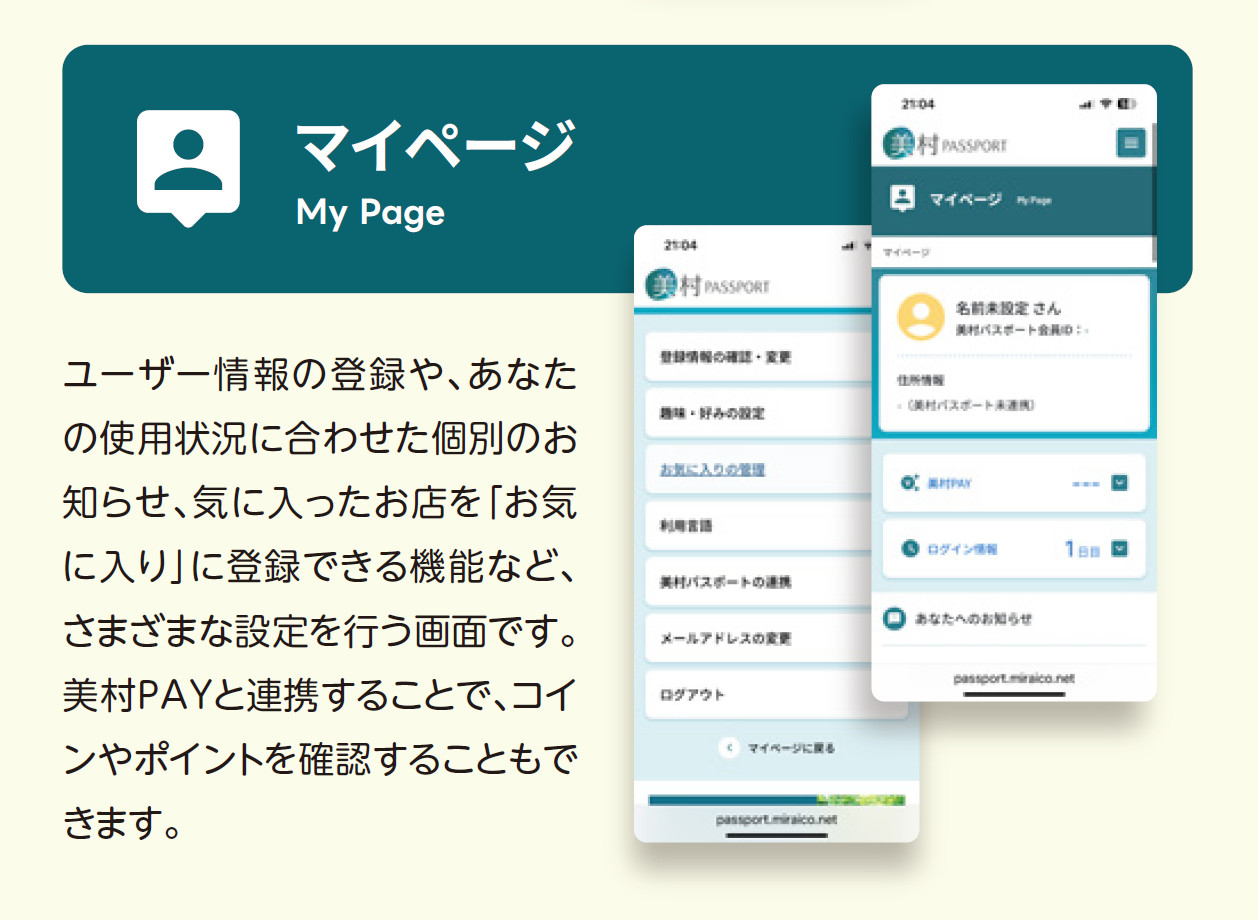Click passport.miraico.net address bar on right phone
Viewport: 1258px width, 920px height.
point(1013,678)
